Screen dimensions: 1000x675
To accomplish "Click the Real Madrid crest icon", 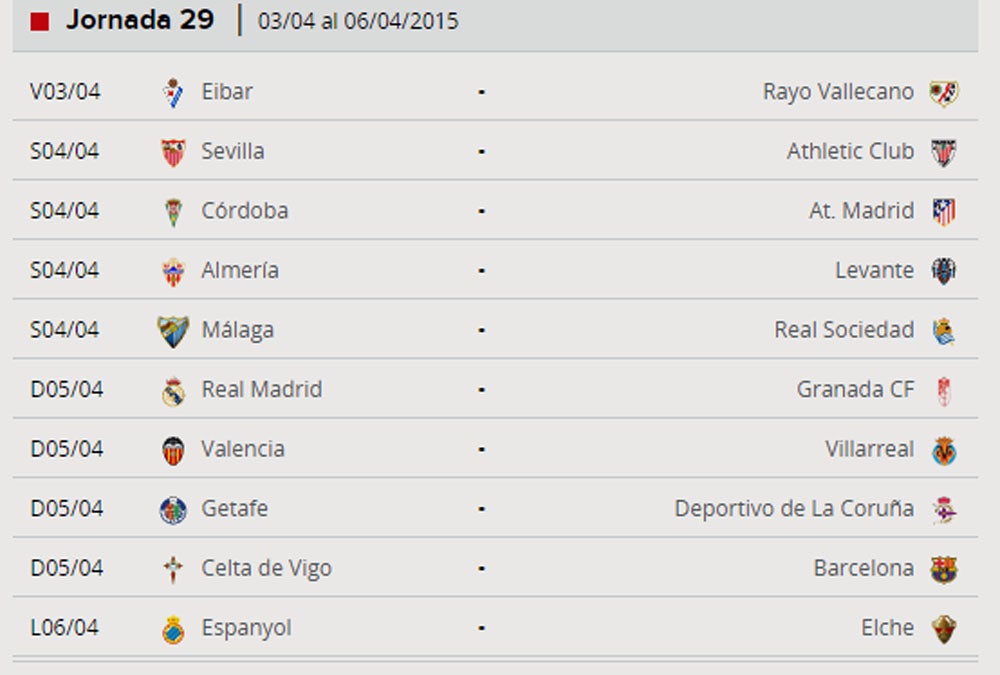I will pos(174,390).
